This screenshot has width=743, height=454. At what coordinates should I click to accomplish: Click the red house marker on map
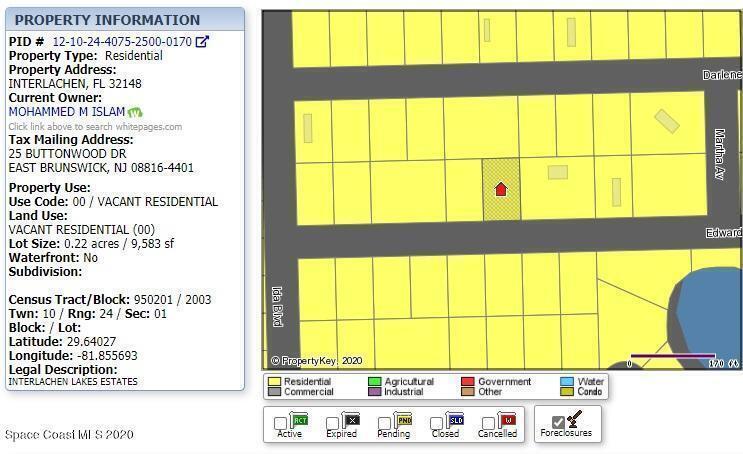coord(501,188)
